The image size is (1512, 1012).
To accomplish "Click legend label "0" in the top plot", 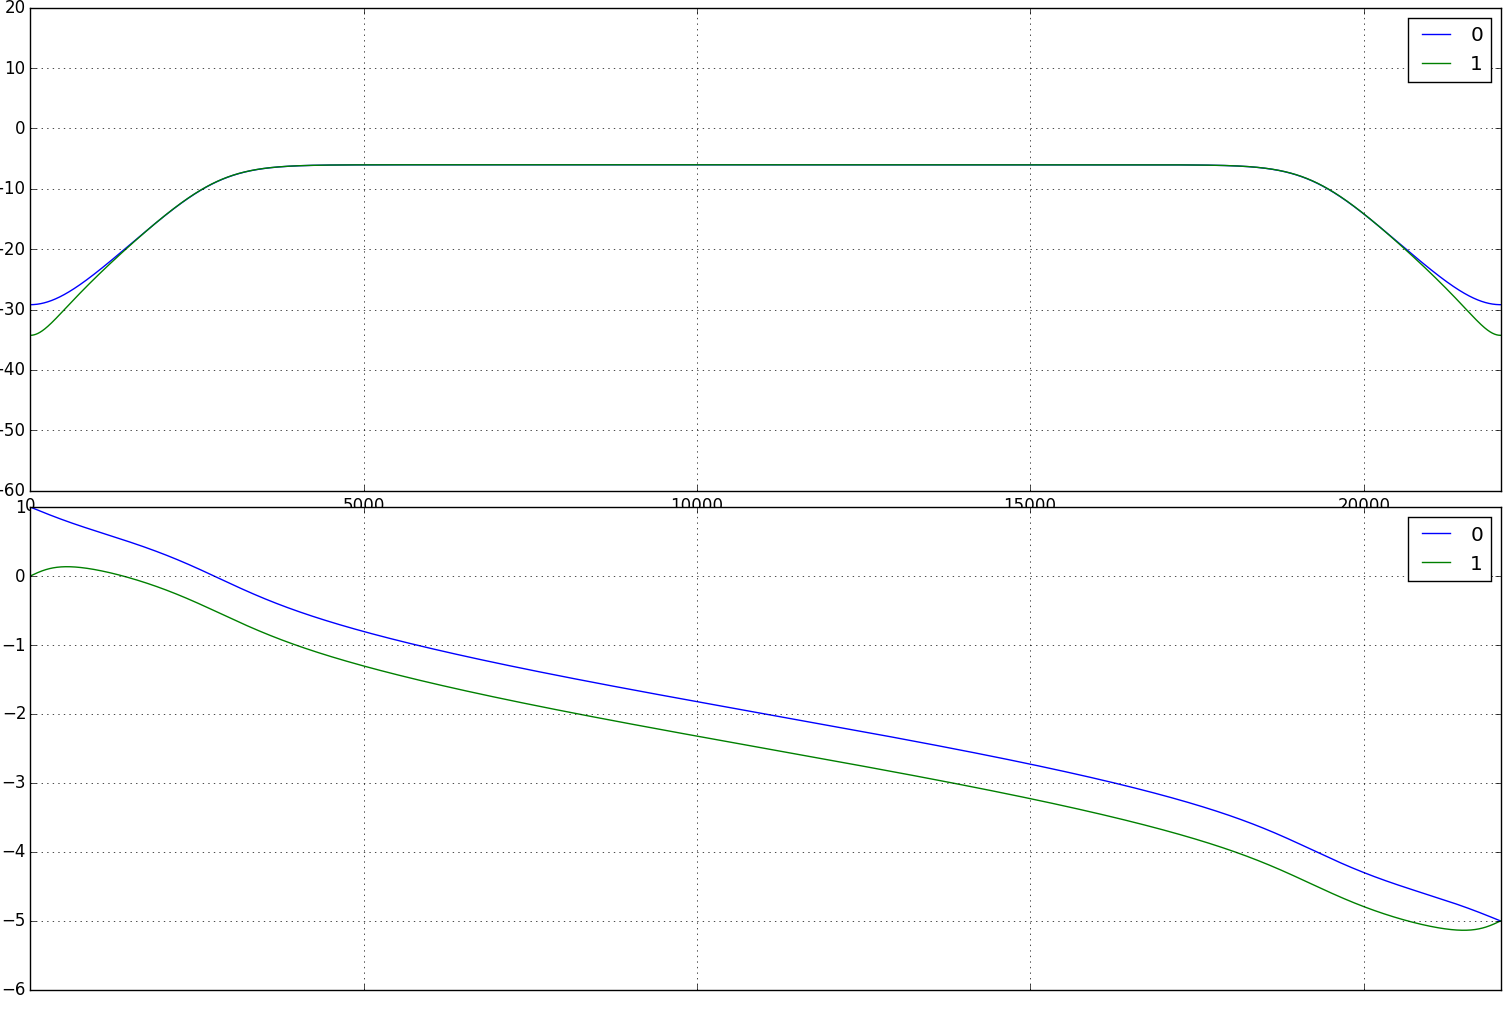I will (x=1476, y=35).
